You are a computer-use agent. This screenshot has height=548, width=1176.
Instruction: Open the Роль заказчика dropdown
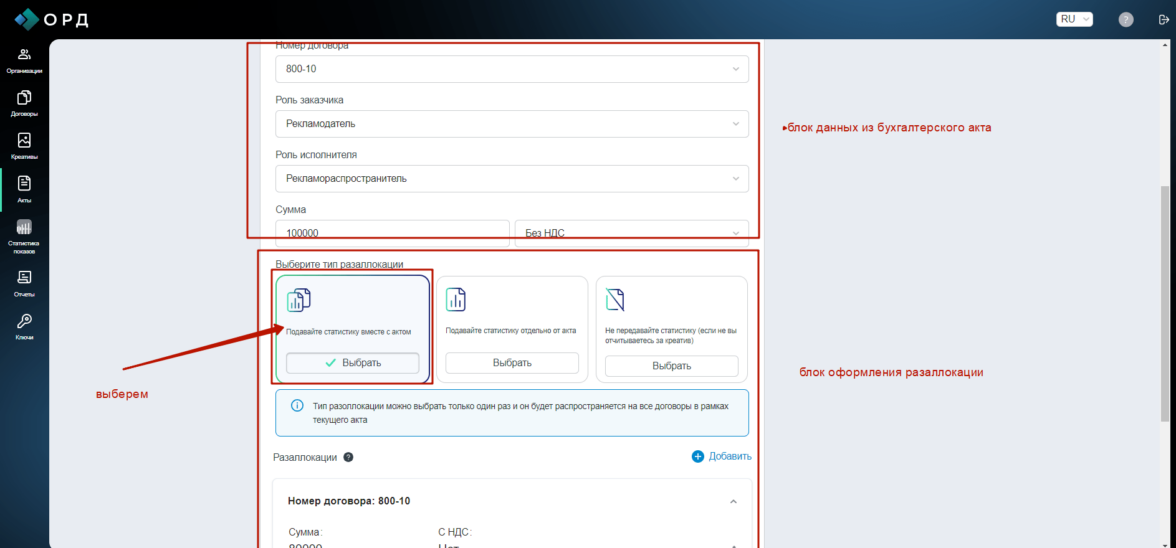pos(512,124)
